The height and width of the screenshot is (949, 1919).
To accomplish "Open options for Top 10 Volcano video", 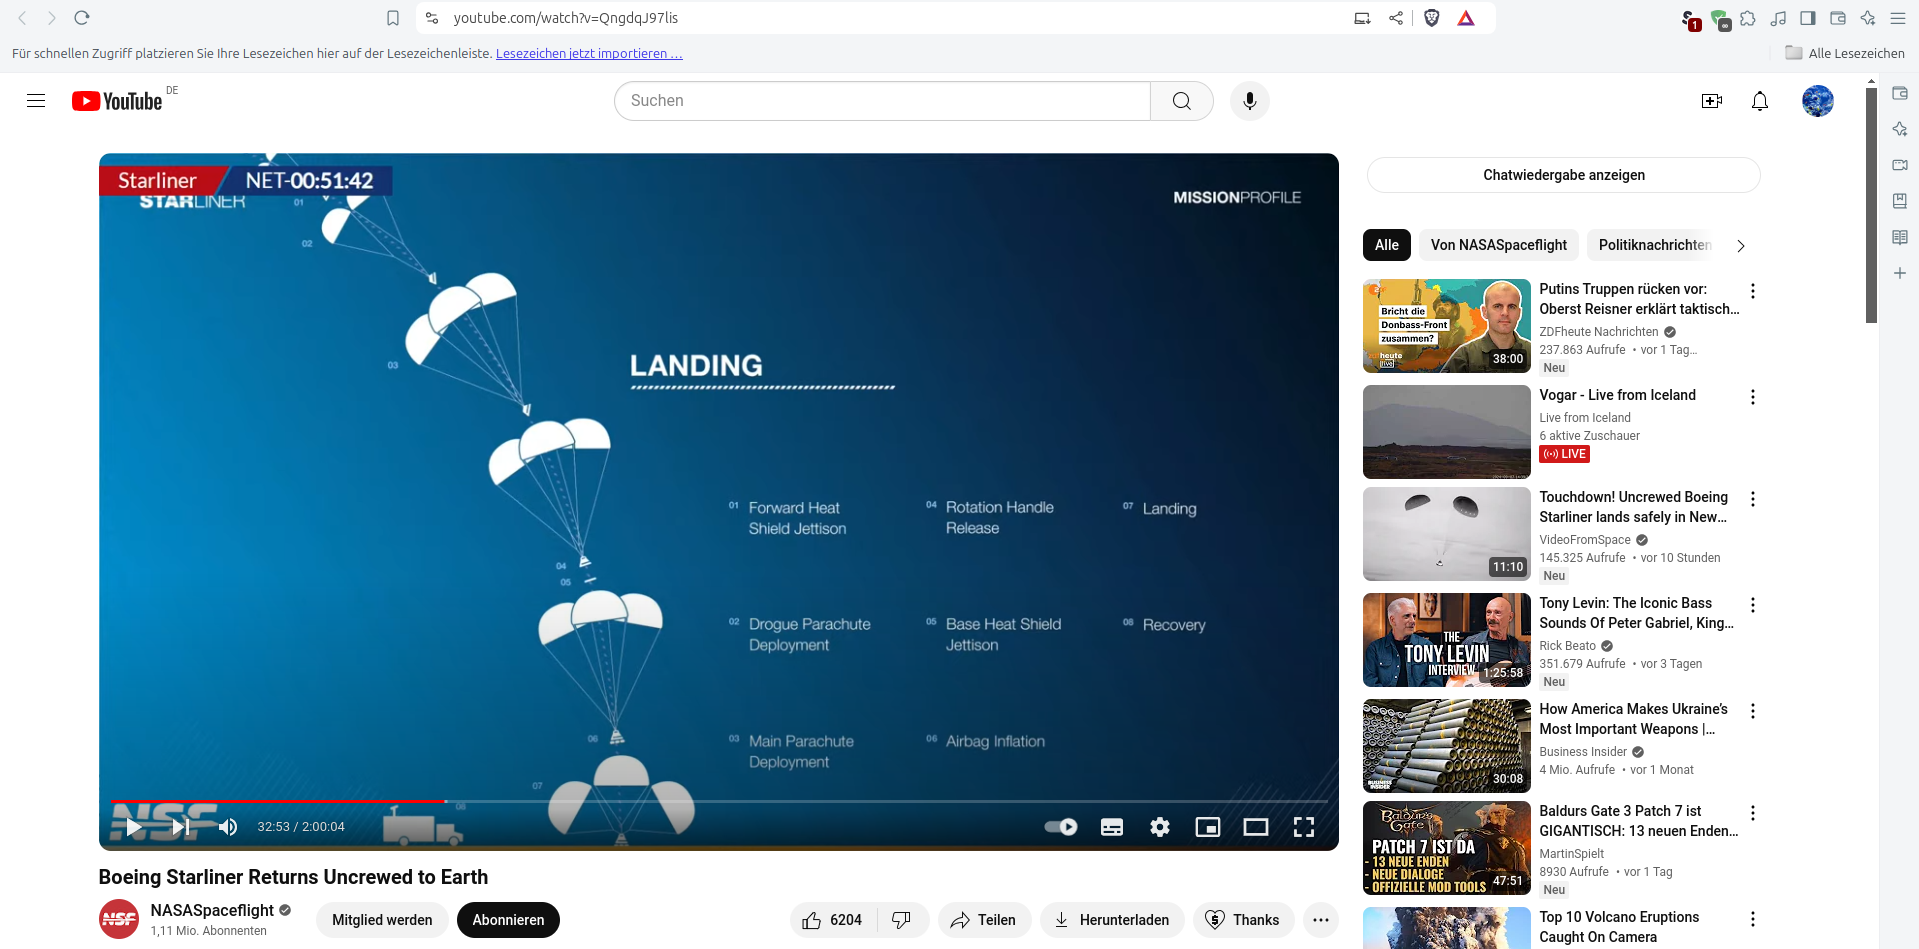I will pos(1752,919).
